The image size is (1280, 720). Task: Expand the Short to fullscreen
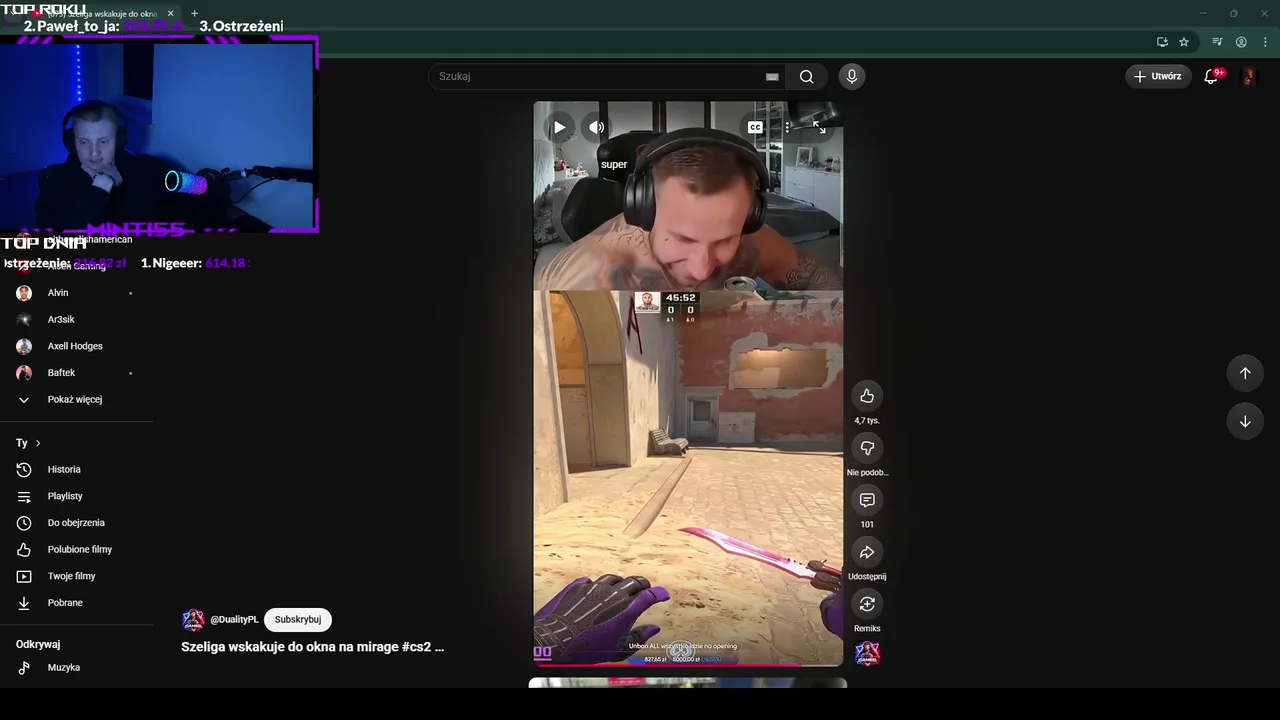819,127
